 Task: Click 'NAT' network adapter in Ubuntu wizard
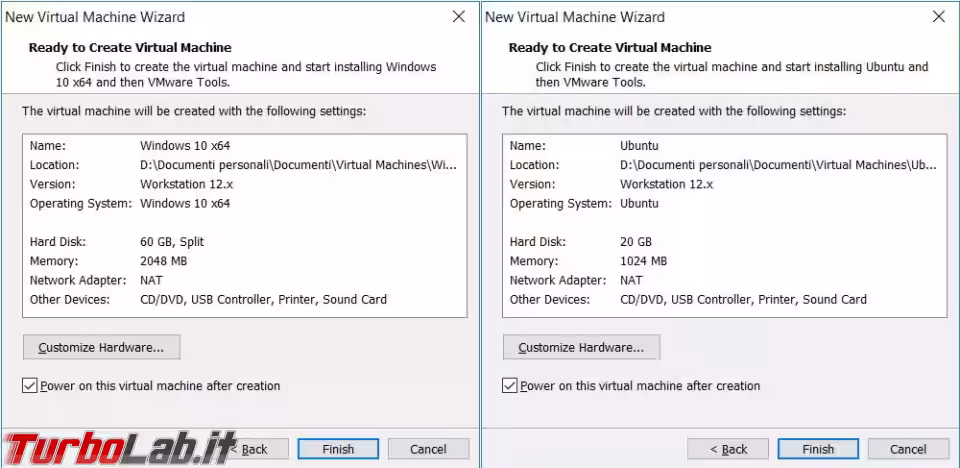click(x=631, y=280)
